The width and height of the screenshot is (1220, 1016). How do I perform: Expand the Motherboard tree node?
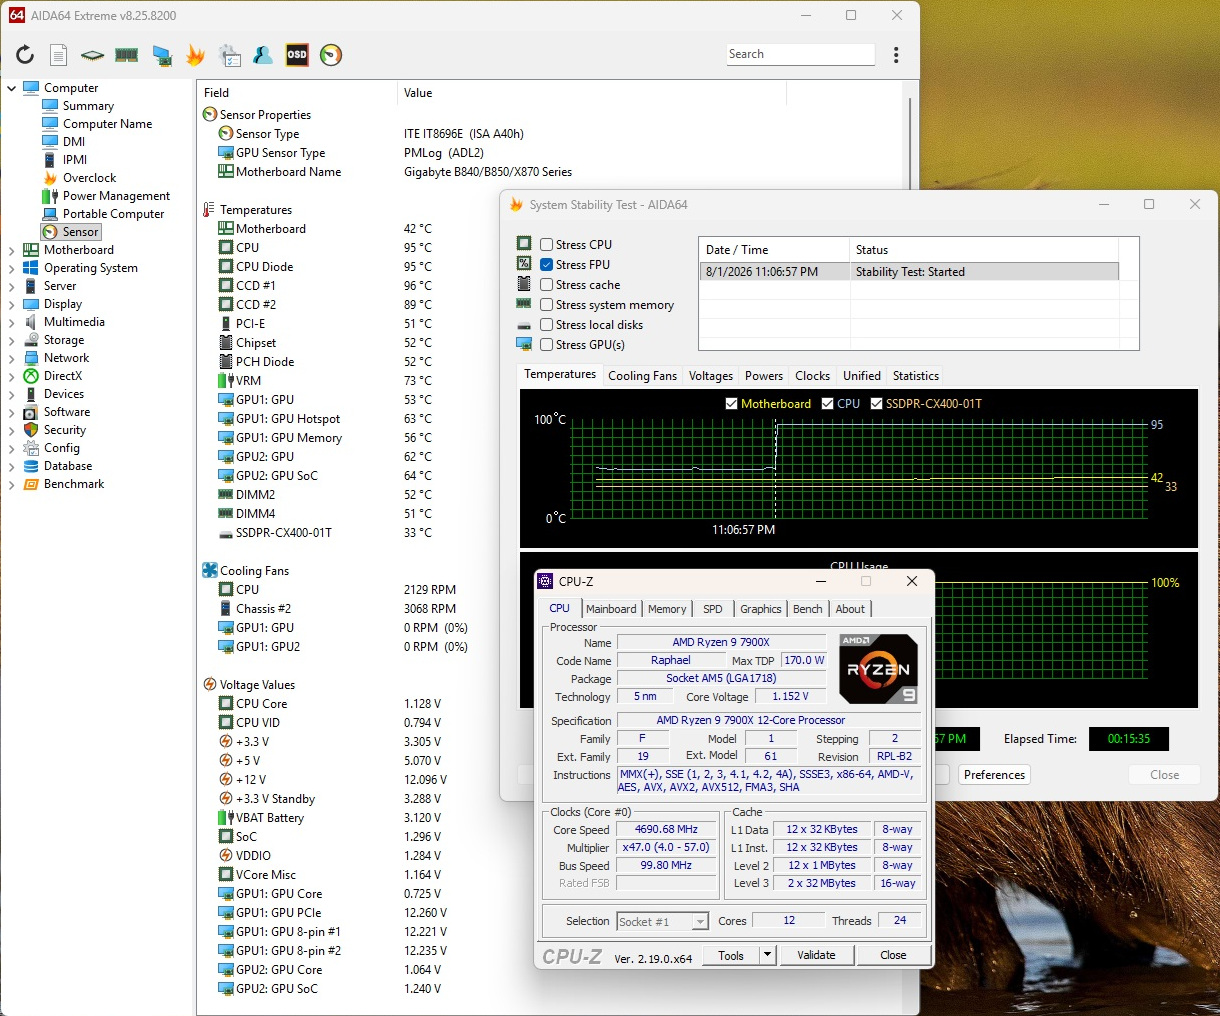[12, 250]
